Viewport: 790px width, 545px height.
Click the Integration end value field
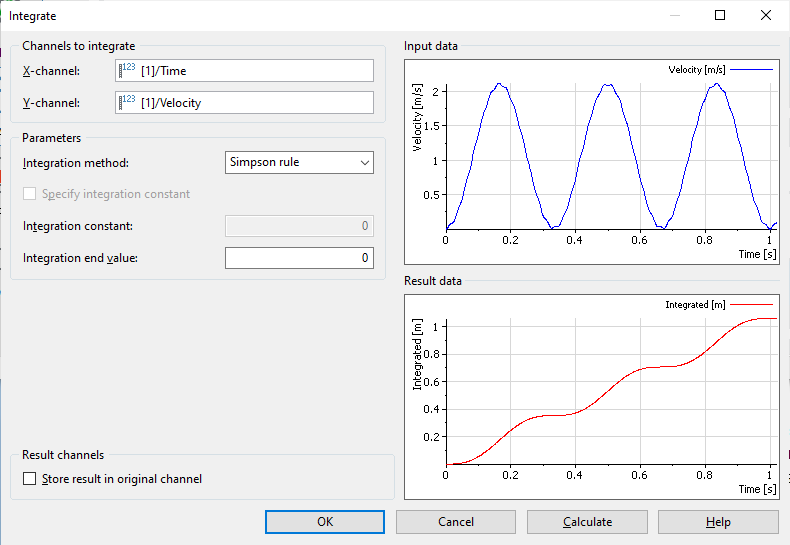299,258
